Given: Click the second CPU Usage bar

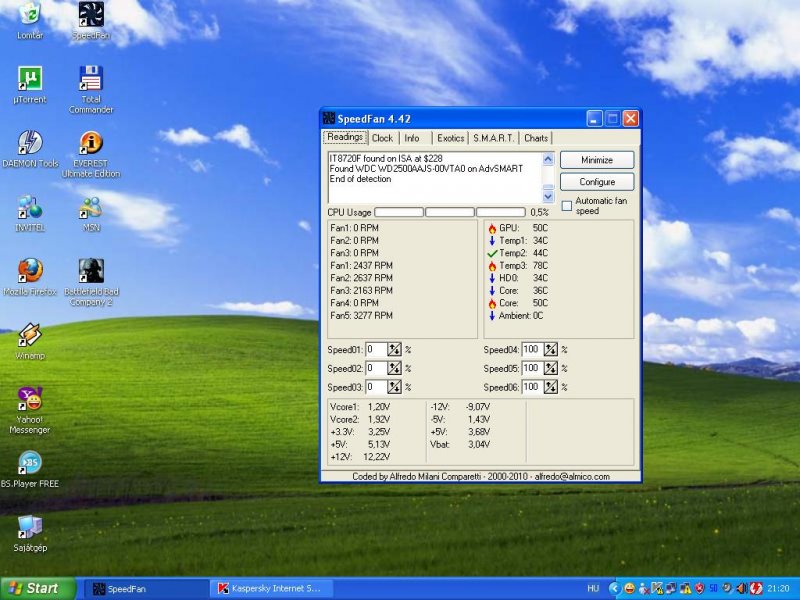Looking at the screenshot, I should tap(449, 212).
